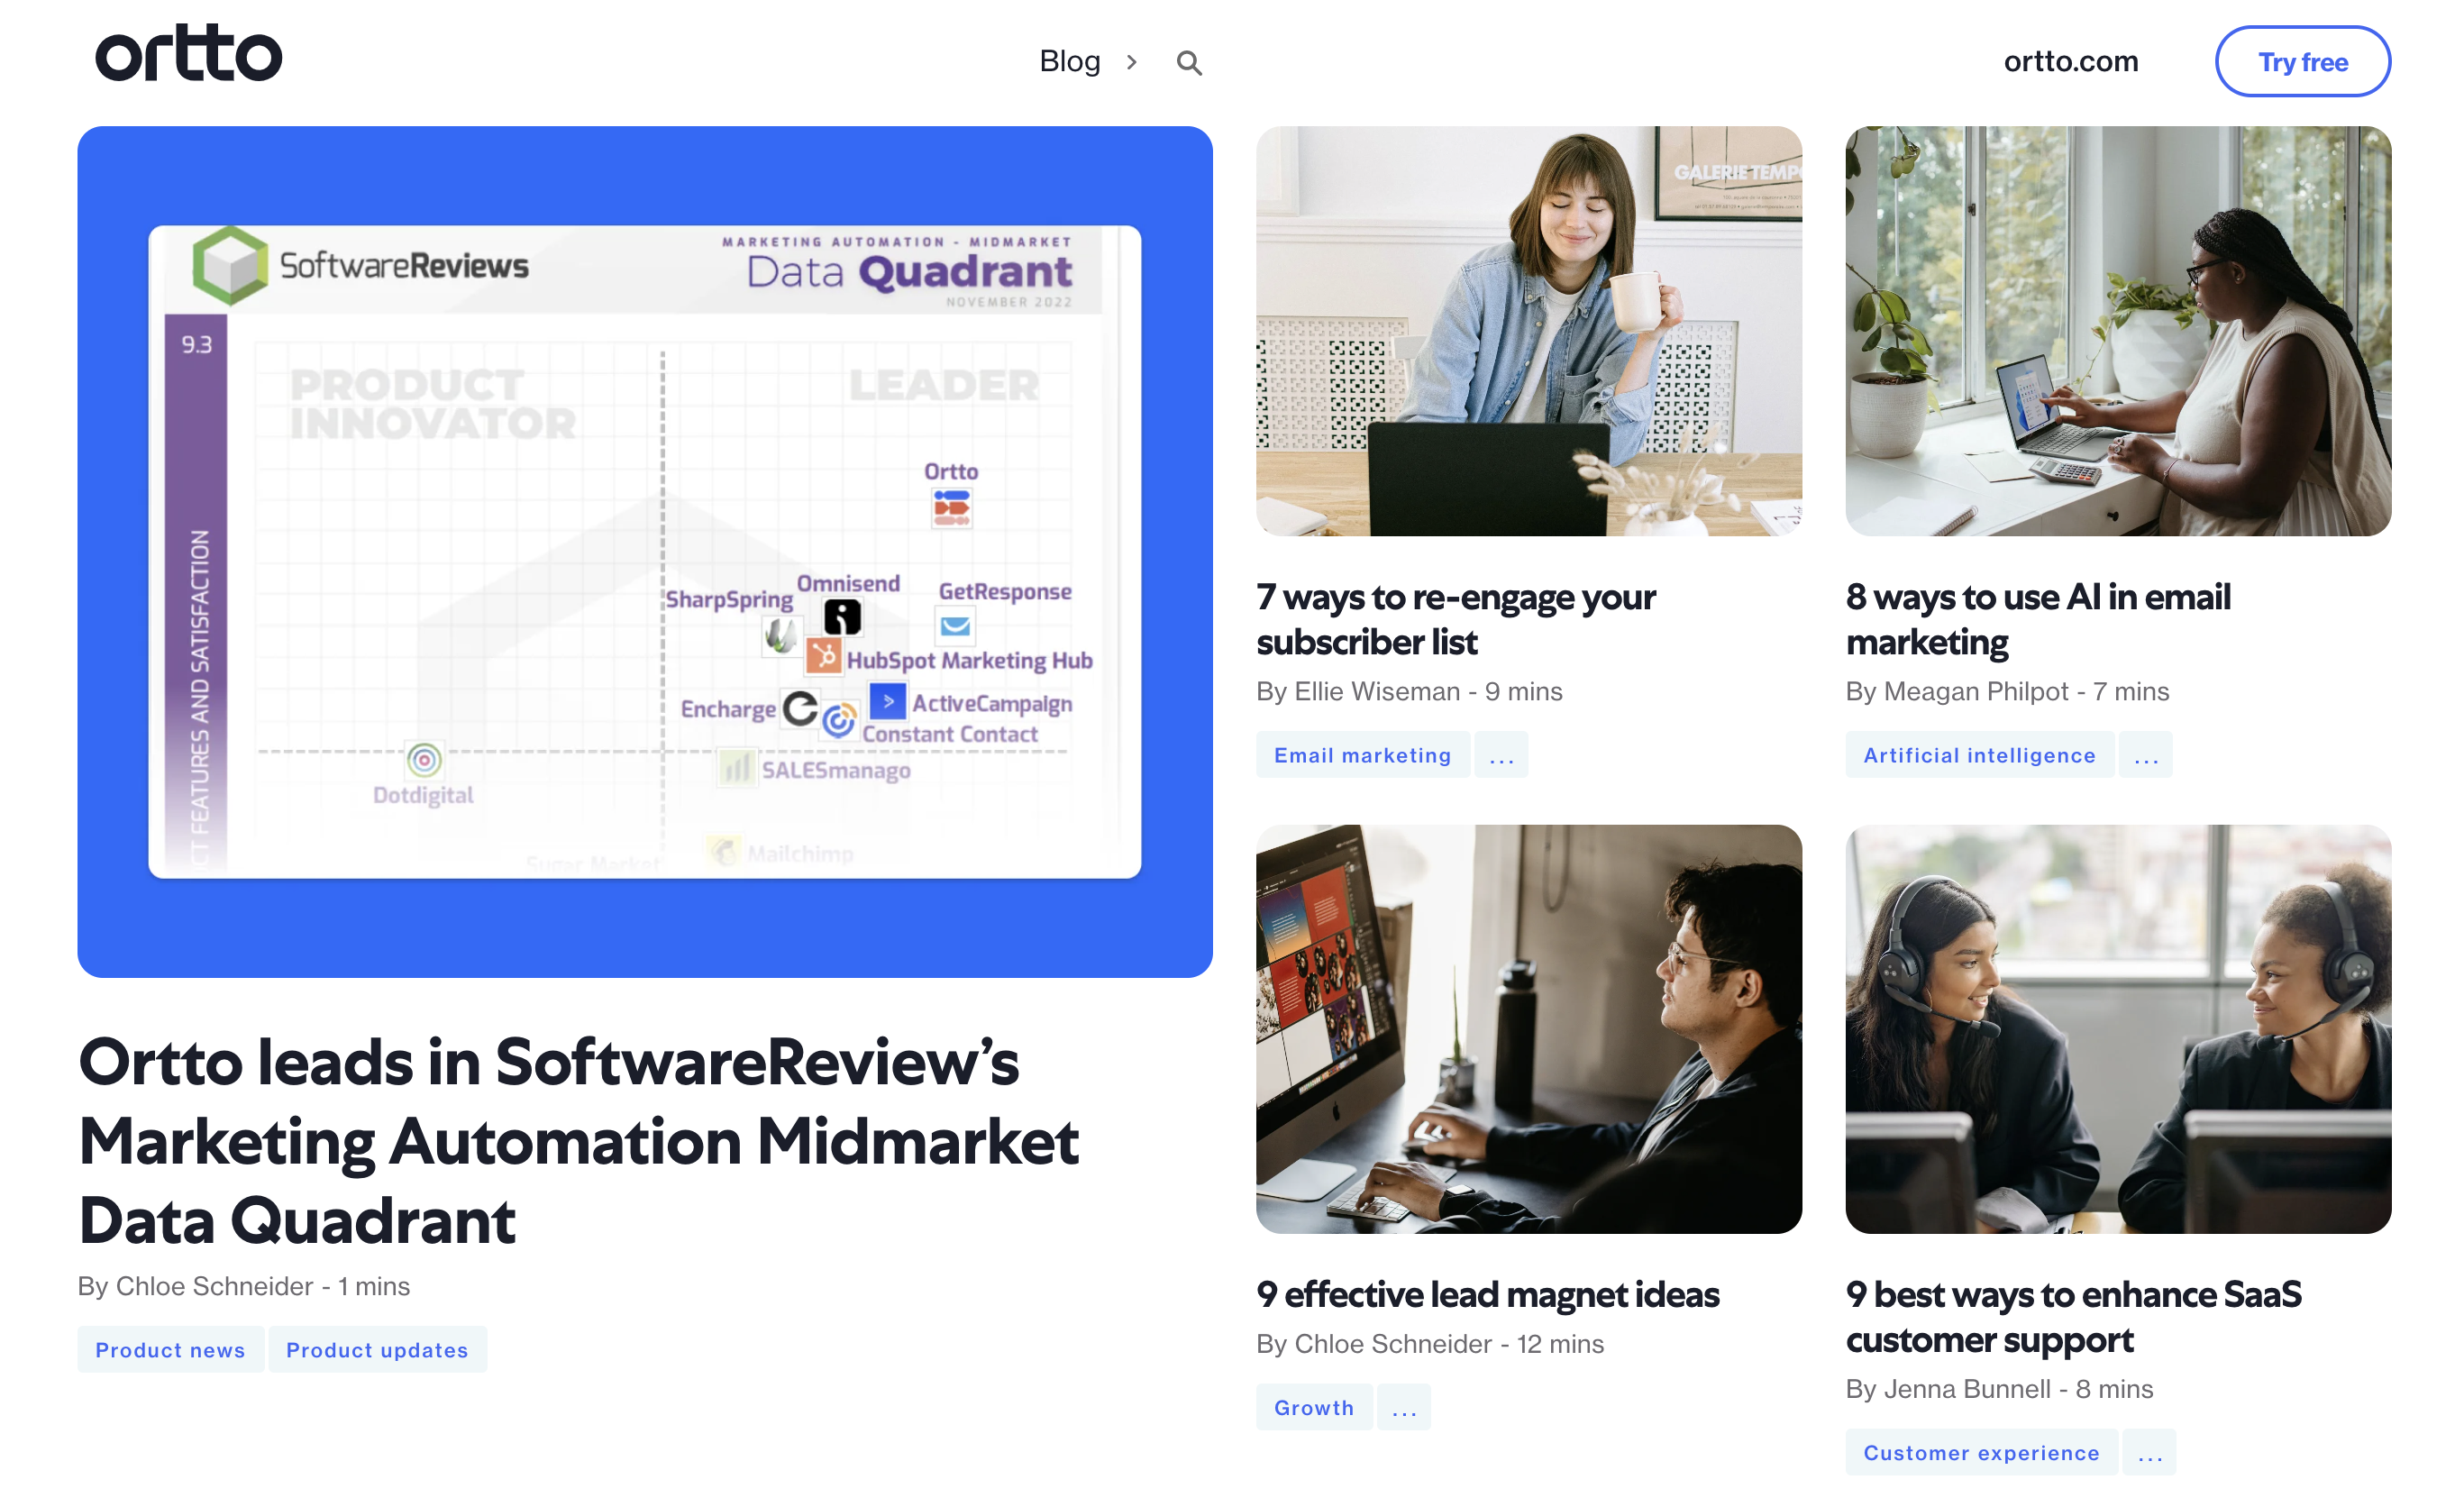Click the ellipsis icon next to Artificial intelligence tag
The height and width of the screenshot is (1507, 2464).
click(x=2149, y=755)
